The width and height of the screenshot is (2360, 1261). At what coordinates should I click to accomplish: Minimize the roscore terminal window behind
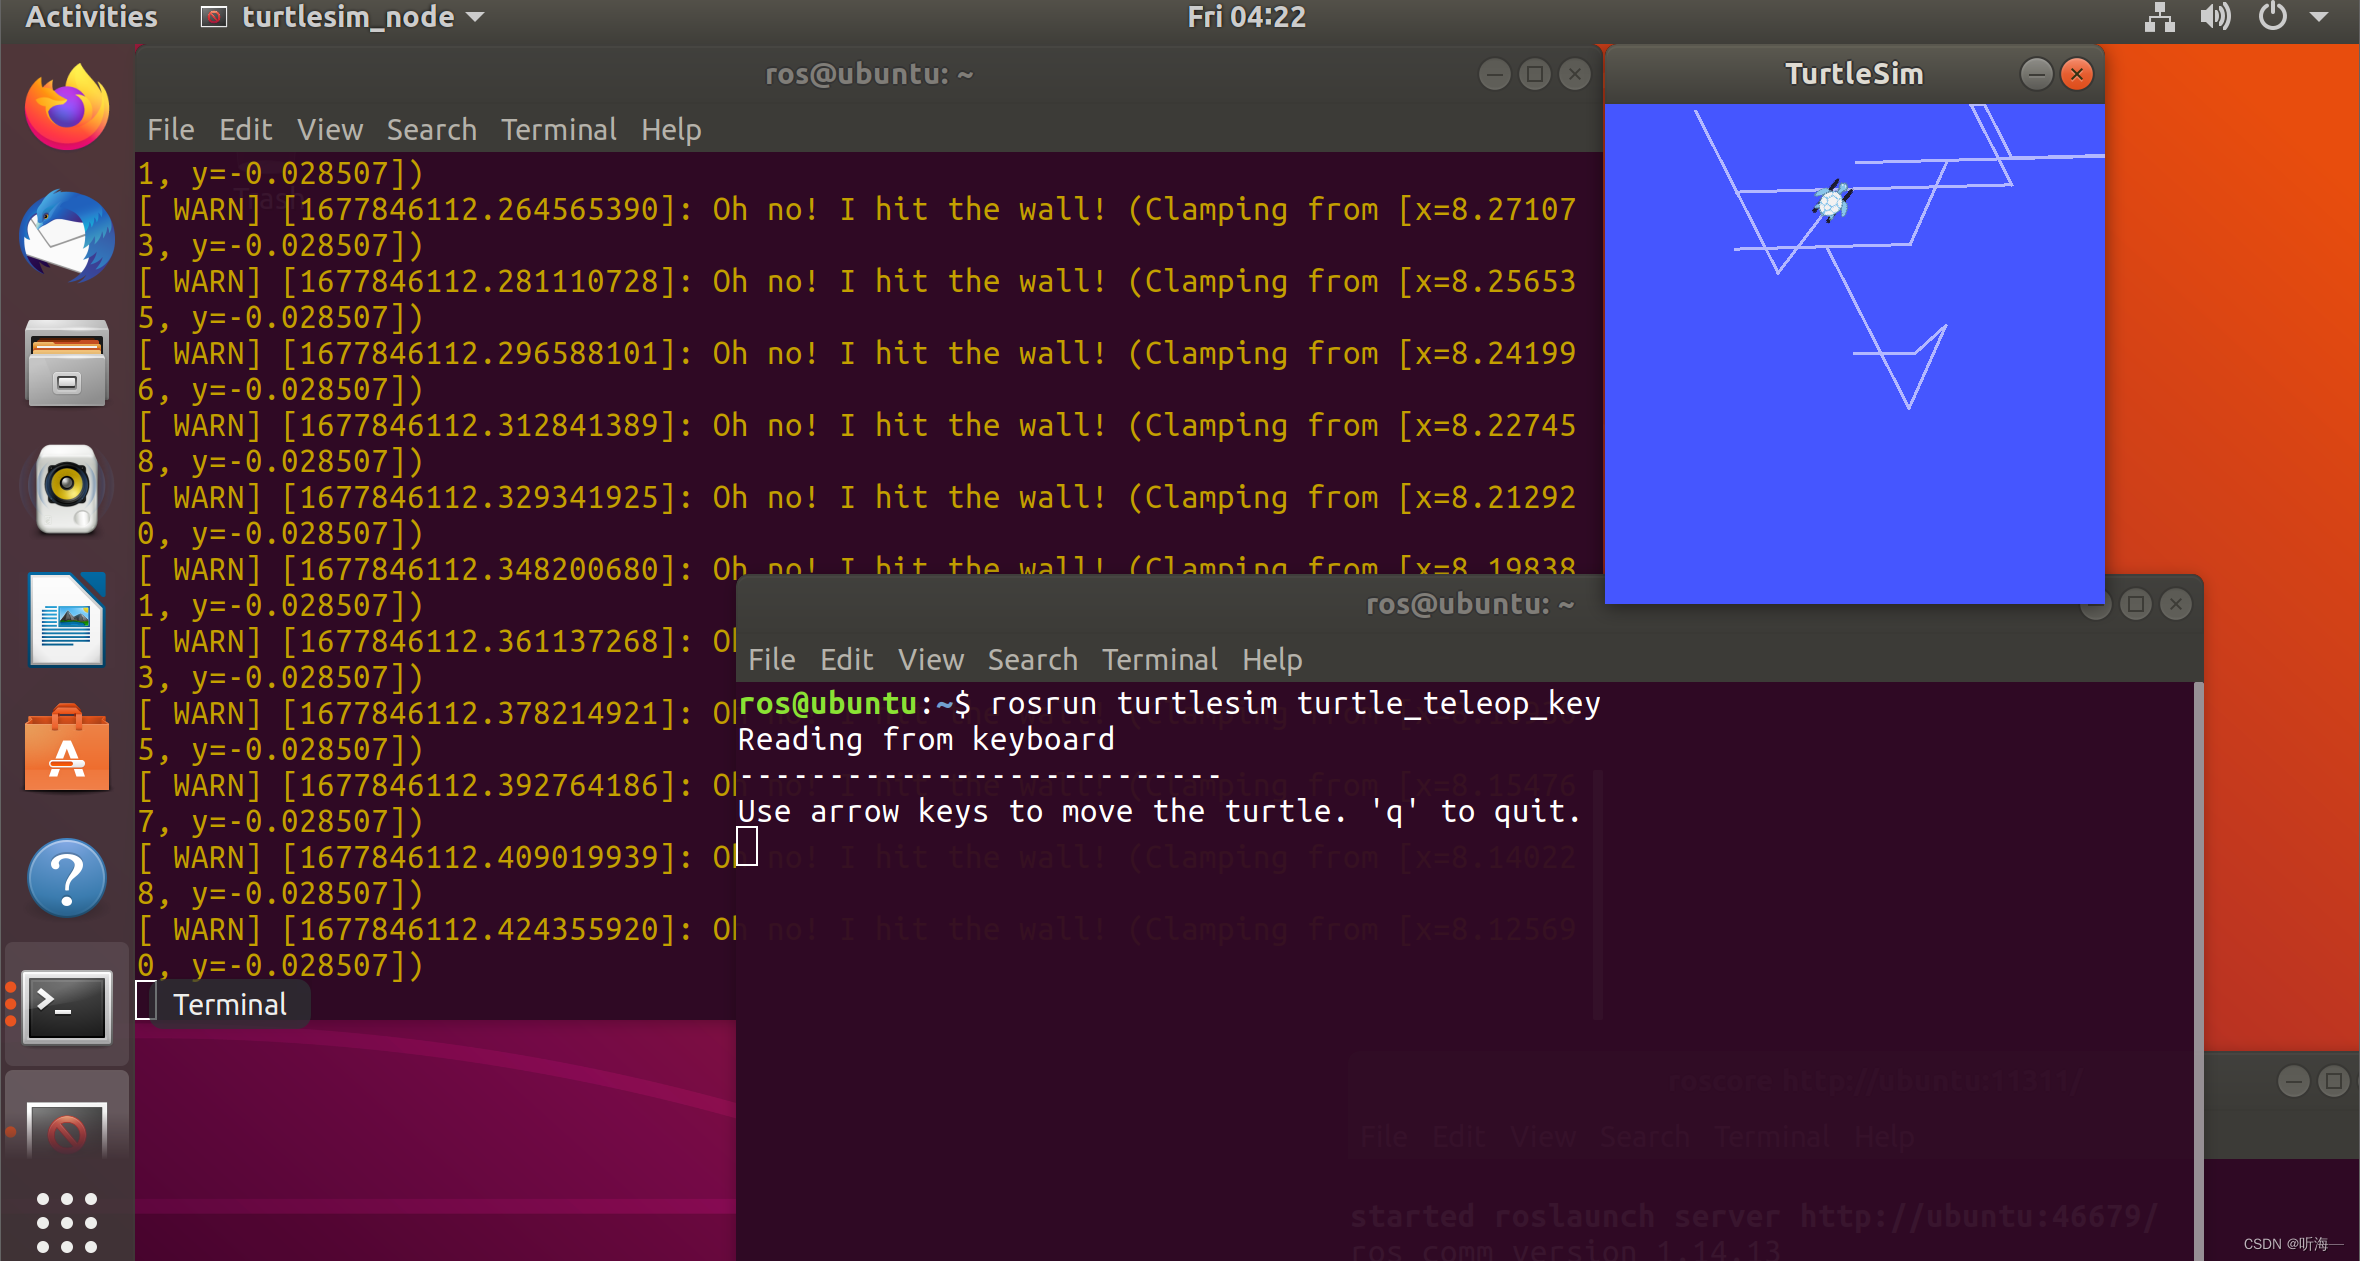pos(2293,1081)
